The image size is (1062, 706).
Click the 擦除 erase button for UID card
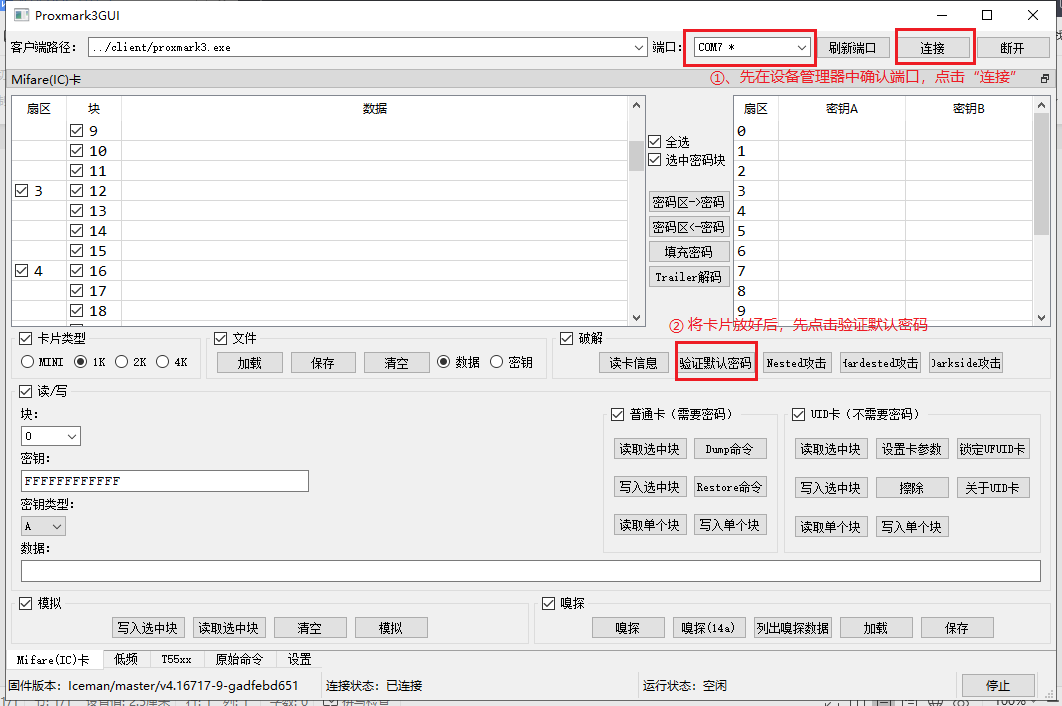(x=912, y=487)
